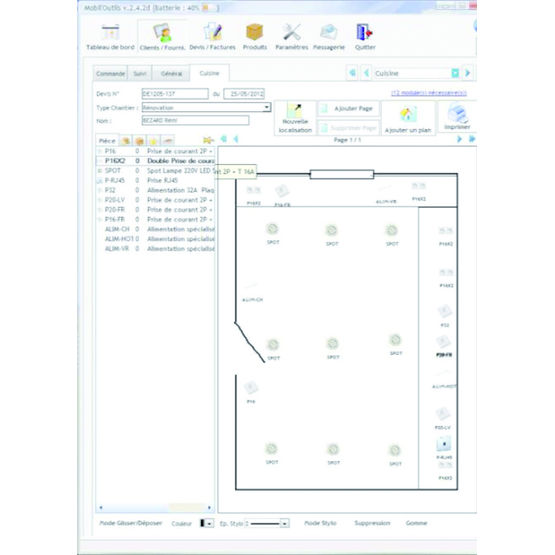Open the Clients / Fourn. section
This screenshot has width=555, height=555.
tap(162, 37)
